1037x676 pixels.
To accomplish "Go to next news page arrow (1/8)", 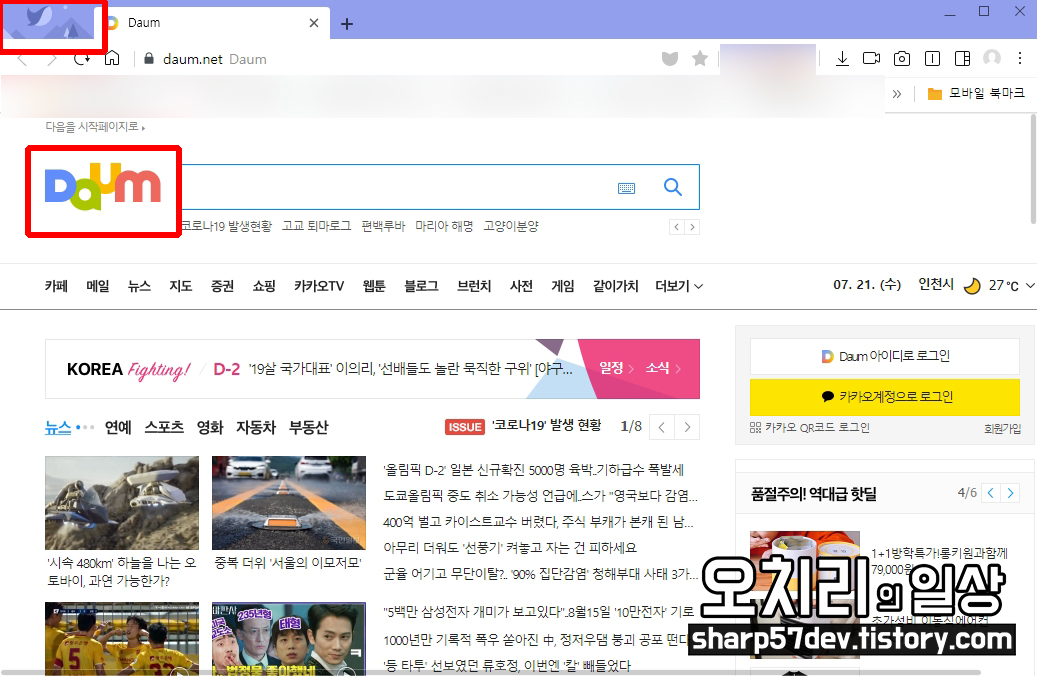I will [687, 427].
